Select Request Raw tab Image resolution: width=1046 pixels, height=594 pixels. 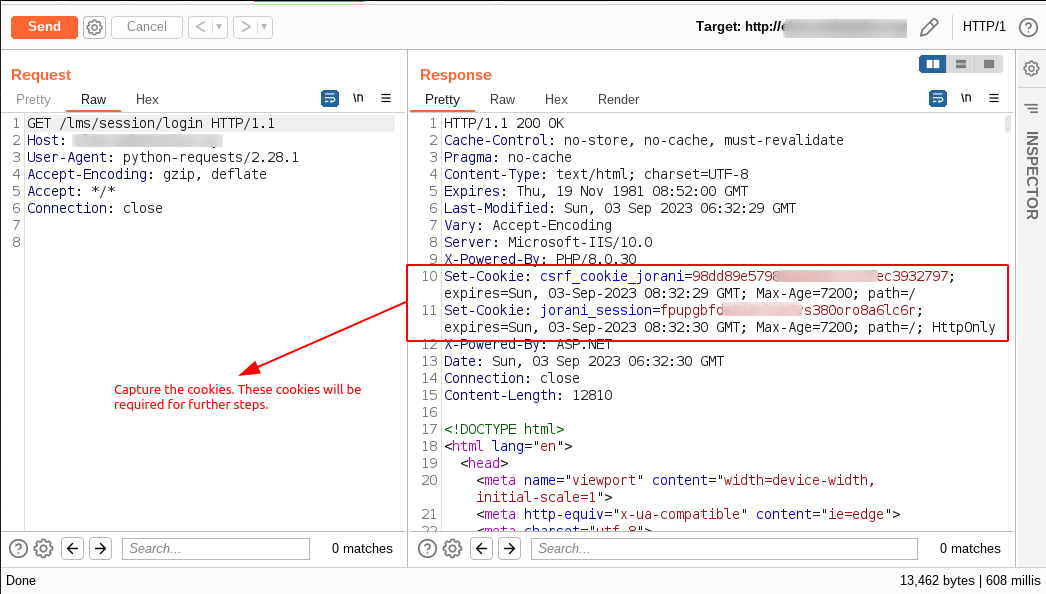click(x=93, y=99)
